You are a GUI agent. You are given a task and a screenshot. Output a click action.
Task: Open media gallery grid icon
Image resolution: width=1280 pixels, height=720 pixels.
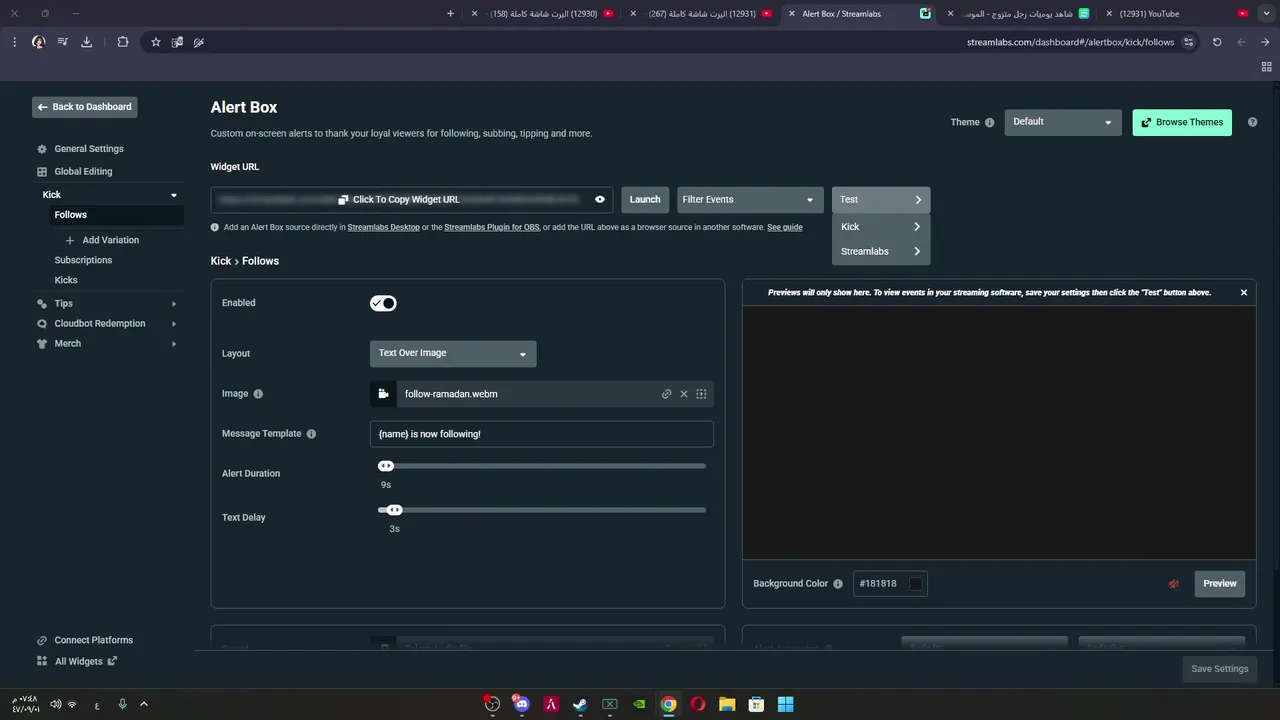click(x=701, y=394)
